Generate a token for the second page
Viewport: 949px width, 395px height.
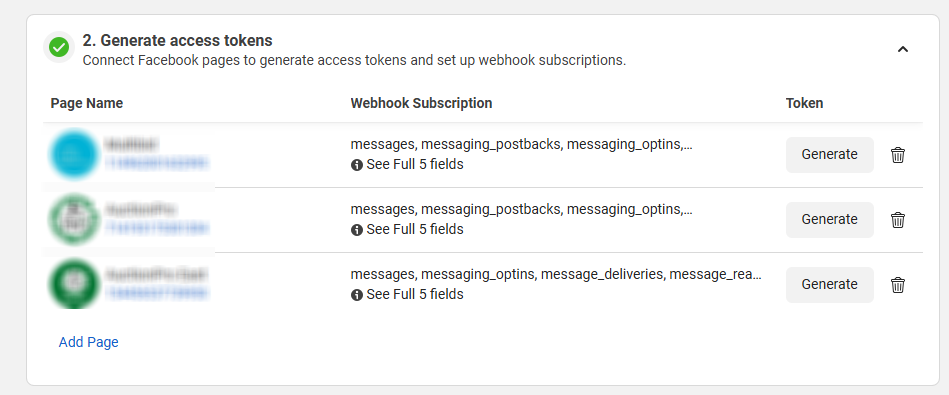tap(830, 220)
